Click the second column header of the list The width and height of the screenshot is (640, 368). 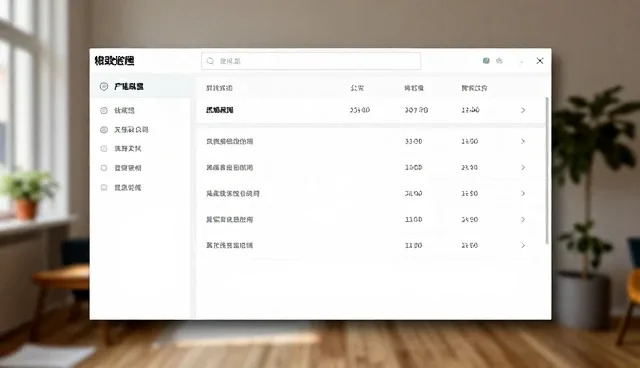click(357, 88)
